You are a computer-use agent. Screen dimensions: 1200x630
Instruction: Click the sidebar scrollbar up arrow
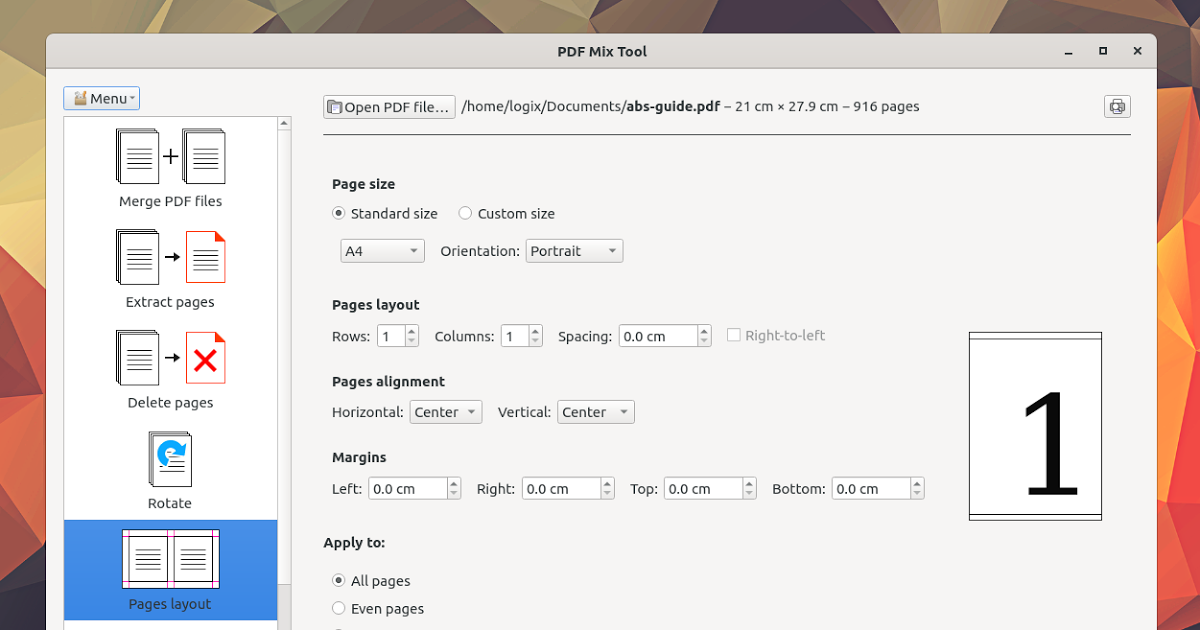tap(285, 124)
